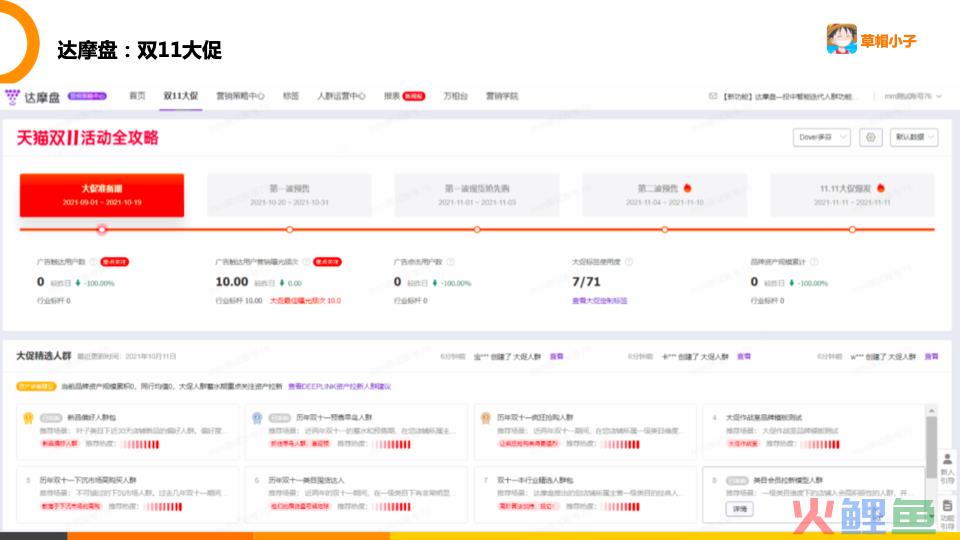Click the red badge on 报表 menu

(x=414, y=96)
